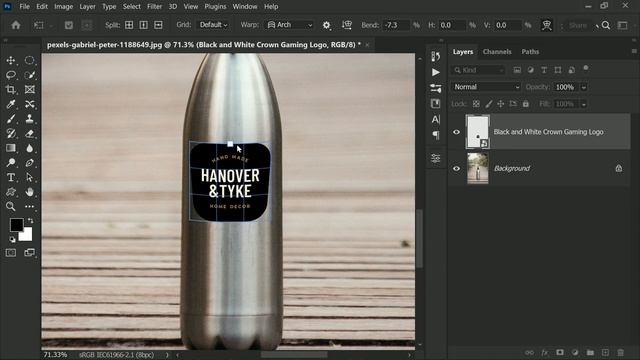Open the Grid Default dropdown
640x360 pixels.
[213, 25]
